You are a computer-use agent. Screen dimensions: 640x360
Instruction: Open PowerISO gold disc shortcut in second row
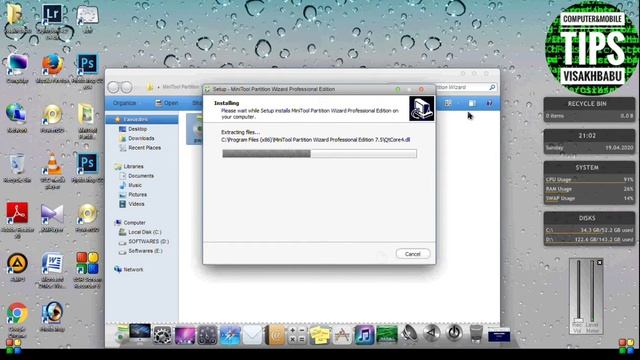[52, 114]
